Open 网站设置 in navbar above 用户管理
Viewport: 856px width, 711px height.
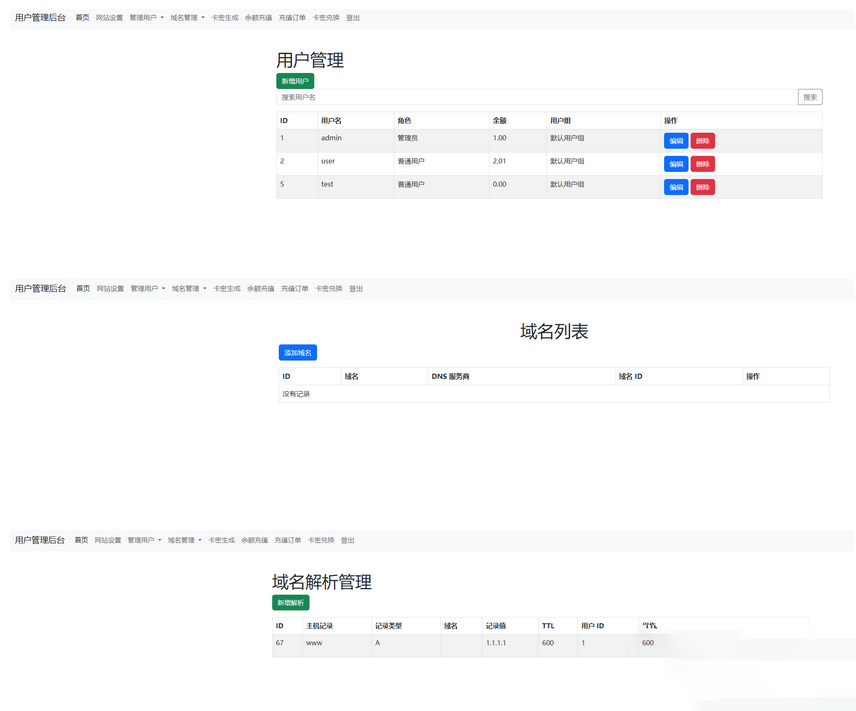(x=109, y=18)
